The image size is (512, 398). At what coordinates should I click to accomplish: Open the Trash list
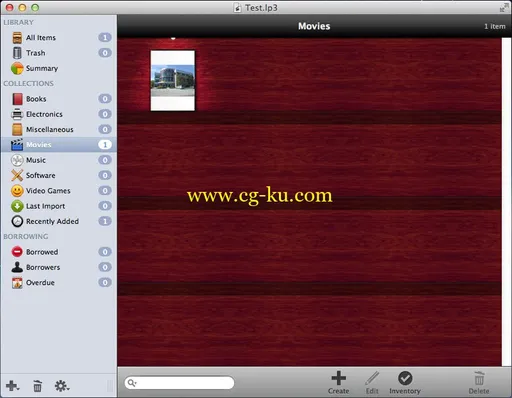(58, 53)
